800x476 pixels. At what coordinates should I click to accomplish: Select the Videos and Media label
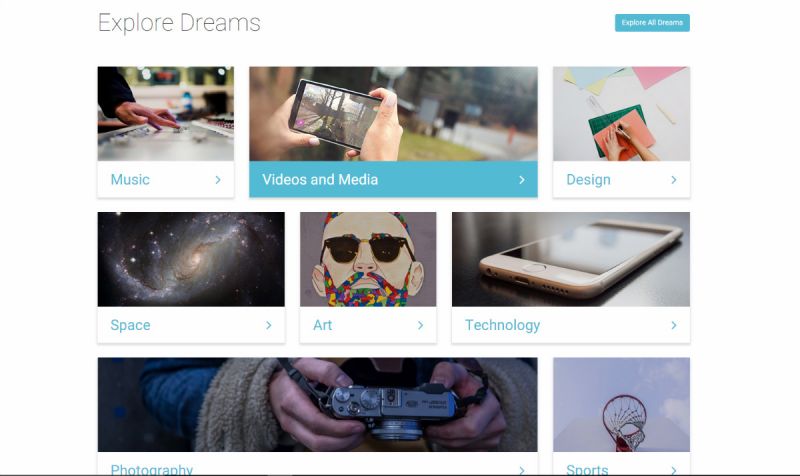320,180
